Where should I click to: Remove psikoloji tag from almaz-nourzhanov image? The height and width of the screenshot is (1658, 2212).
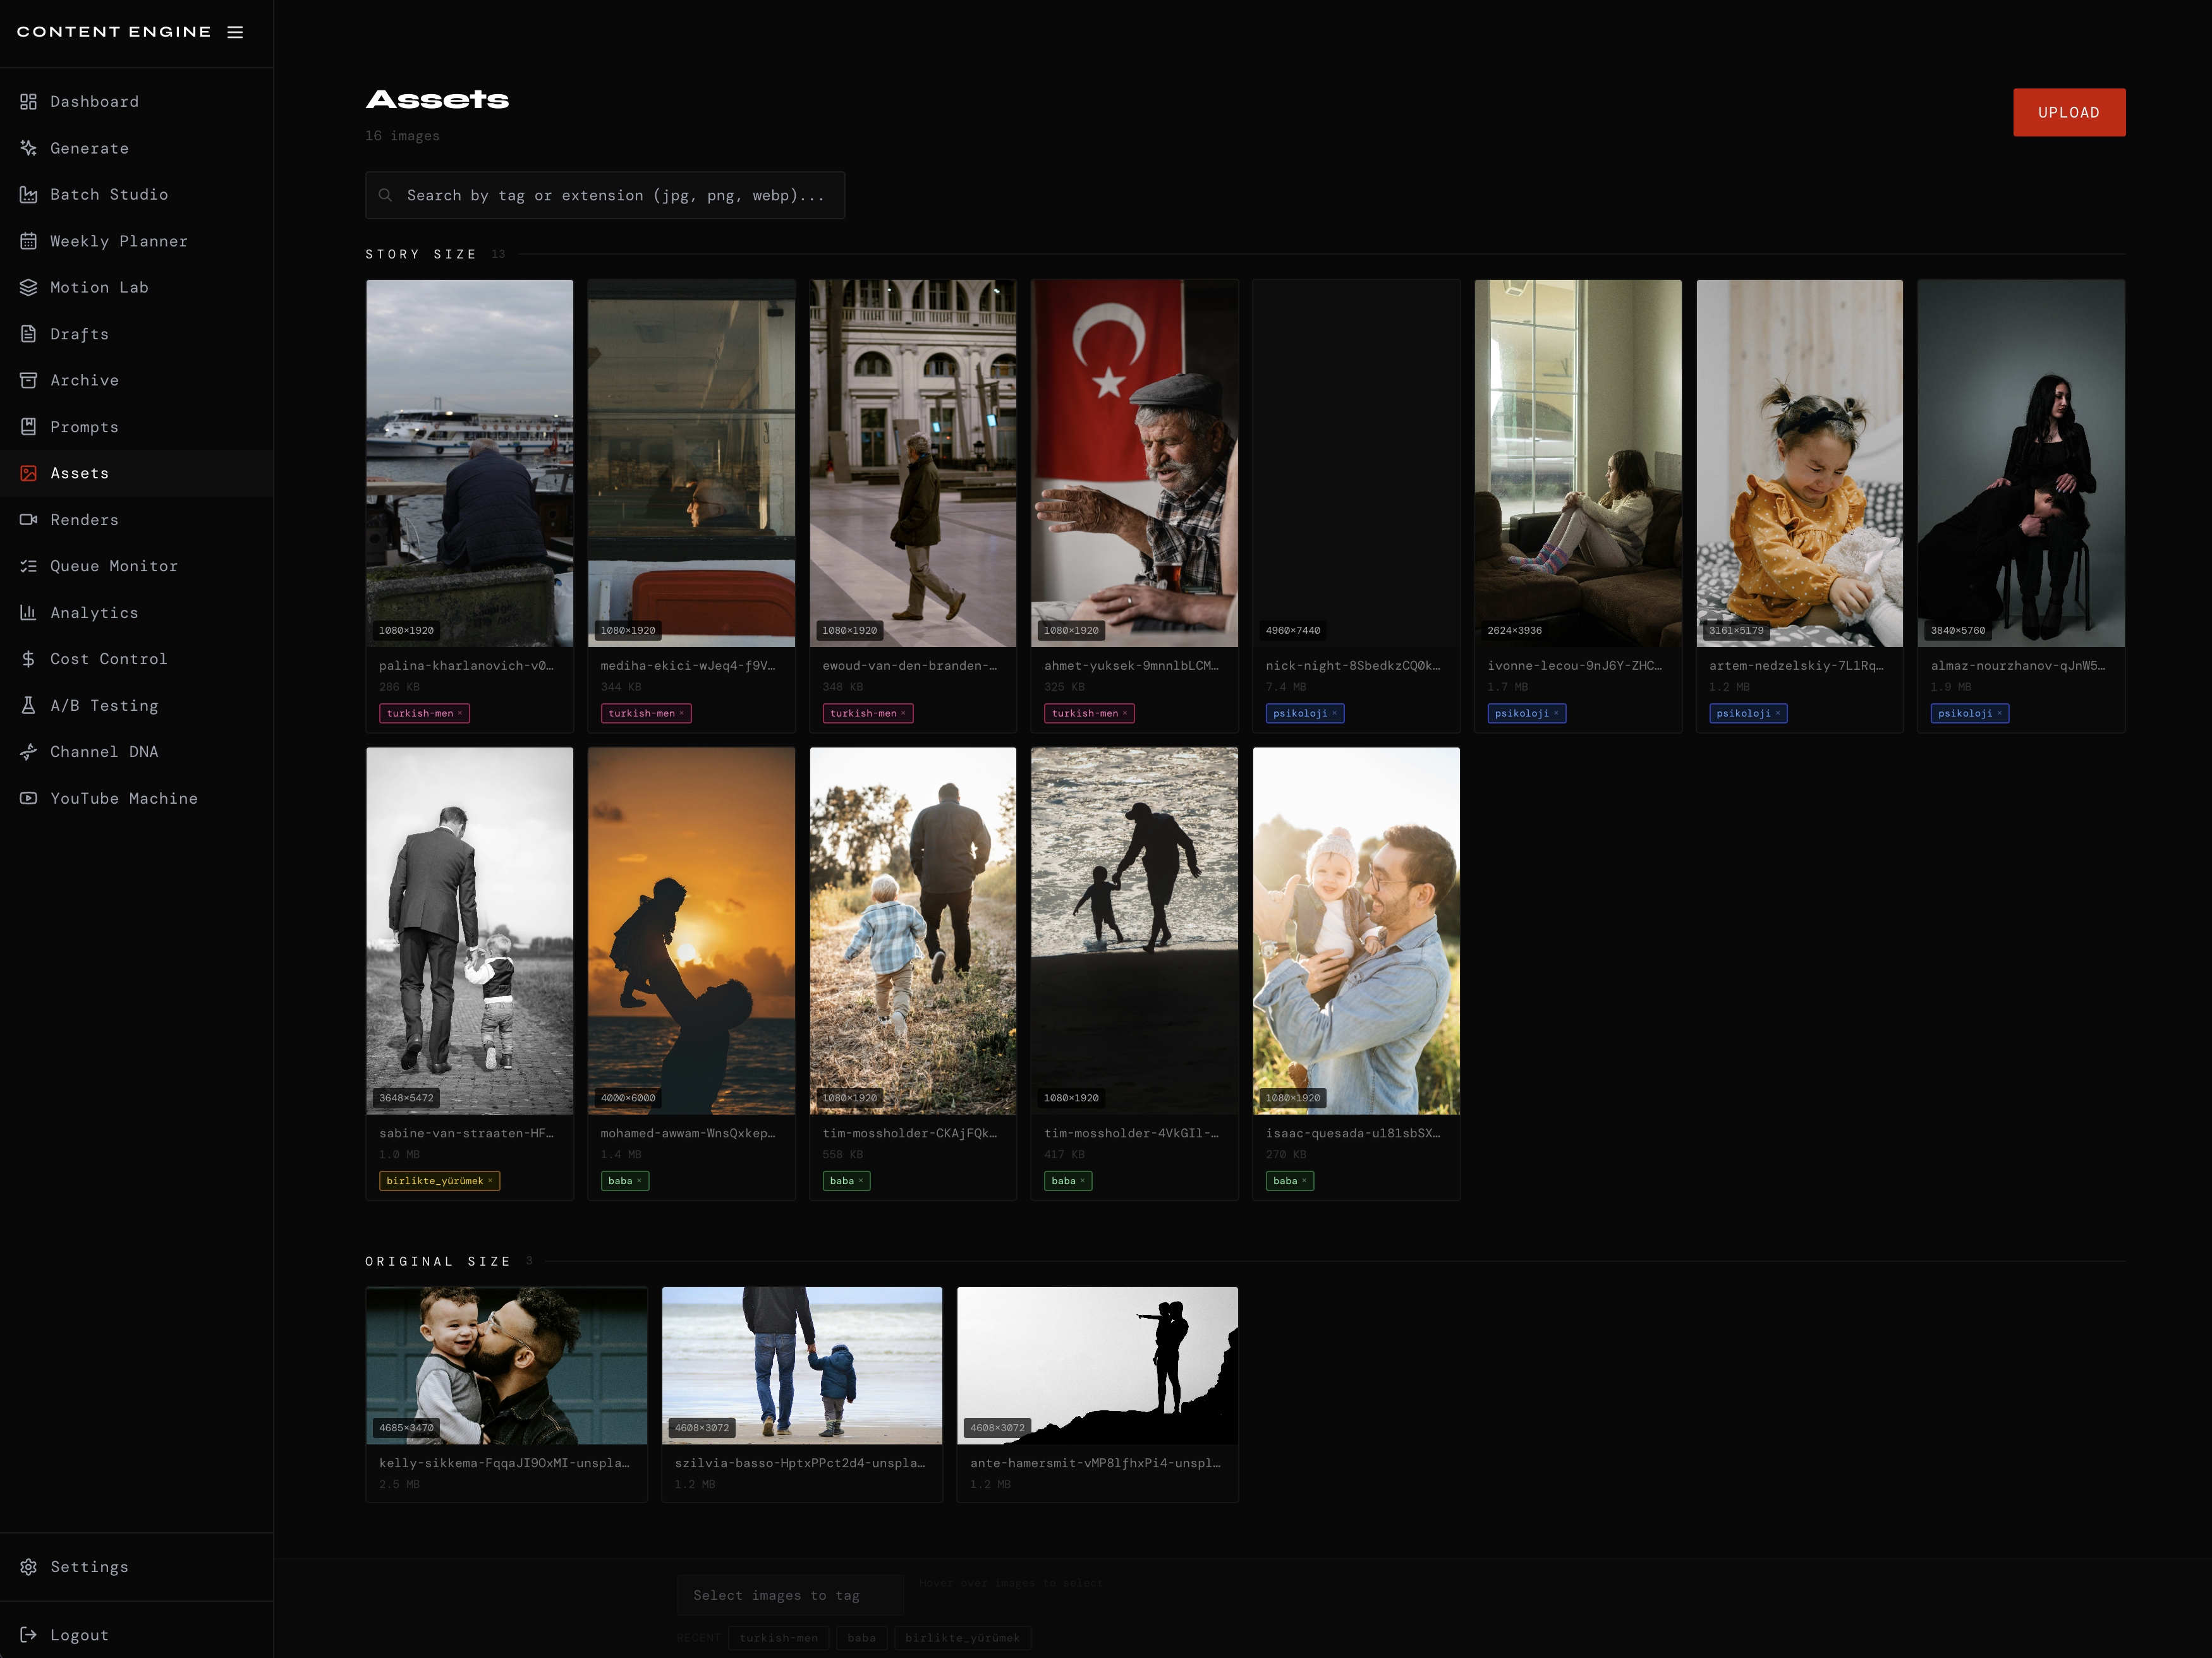click(x=1999, y=714)
